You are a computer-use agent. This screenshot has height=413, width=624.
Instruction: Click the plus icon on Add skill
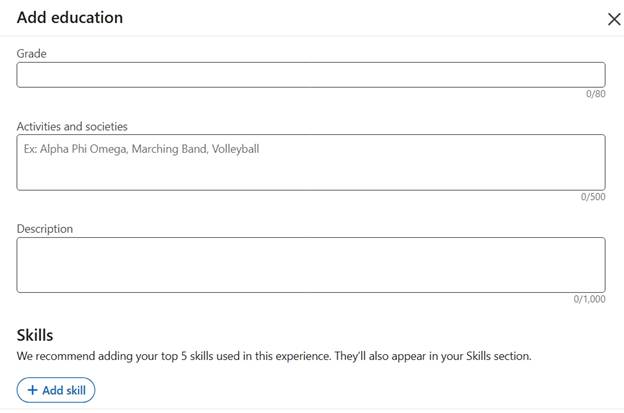pos(33,390)
